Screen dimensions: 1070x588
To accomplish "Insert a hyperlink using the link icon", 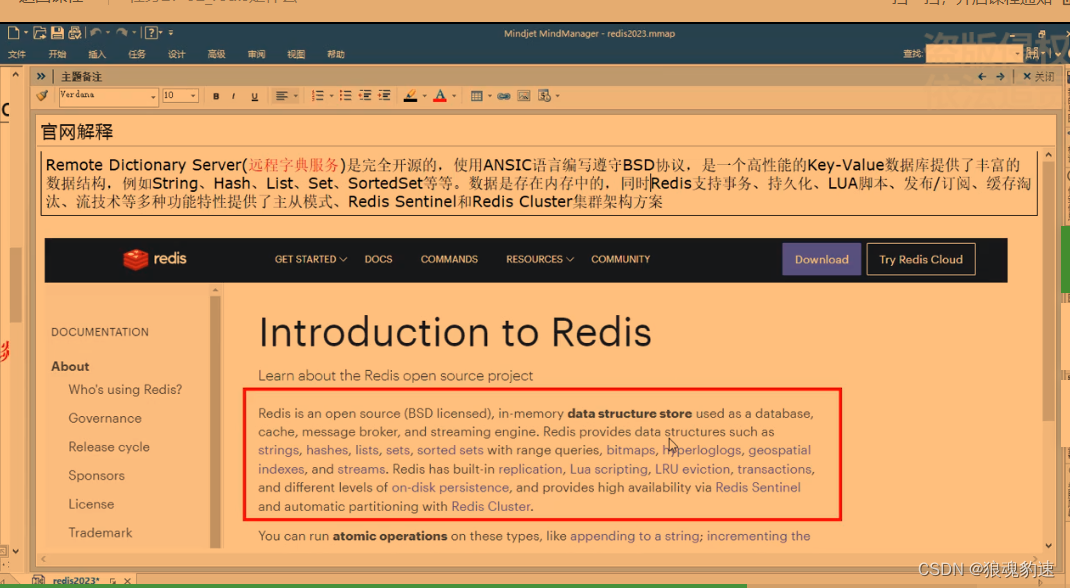I will click(x=504, y=95).
